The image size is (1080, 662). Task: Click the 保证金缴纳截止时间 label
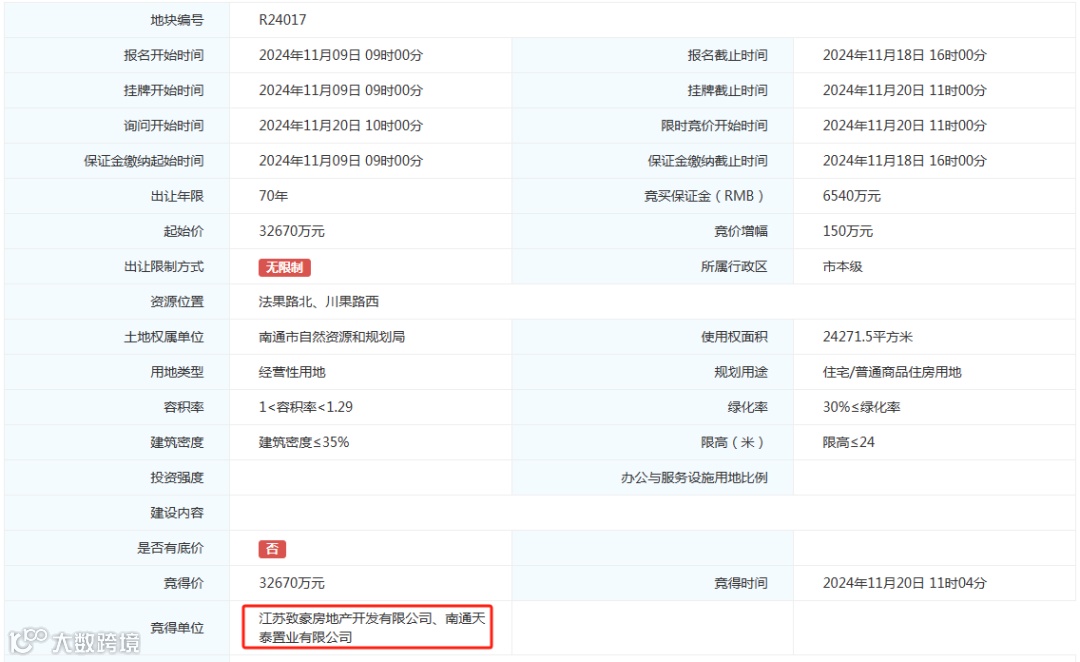click(x=707, y=161)
